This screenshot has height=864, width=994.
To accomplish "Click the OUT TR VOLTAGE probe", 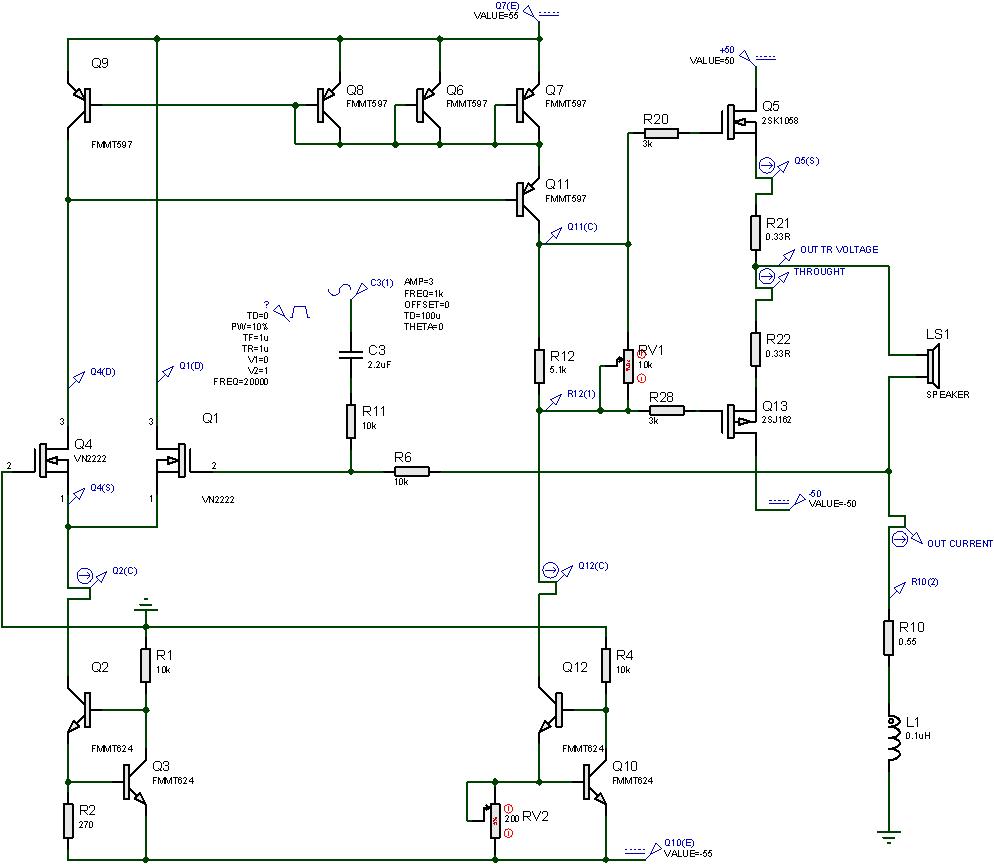I will click(787, 256).
